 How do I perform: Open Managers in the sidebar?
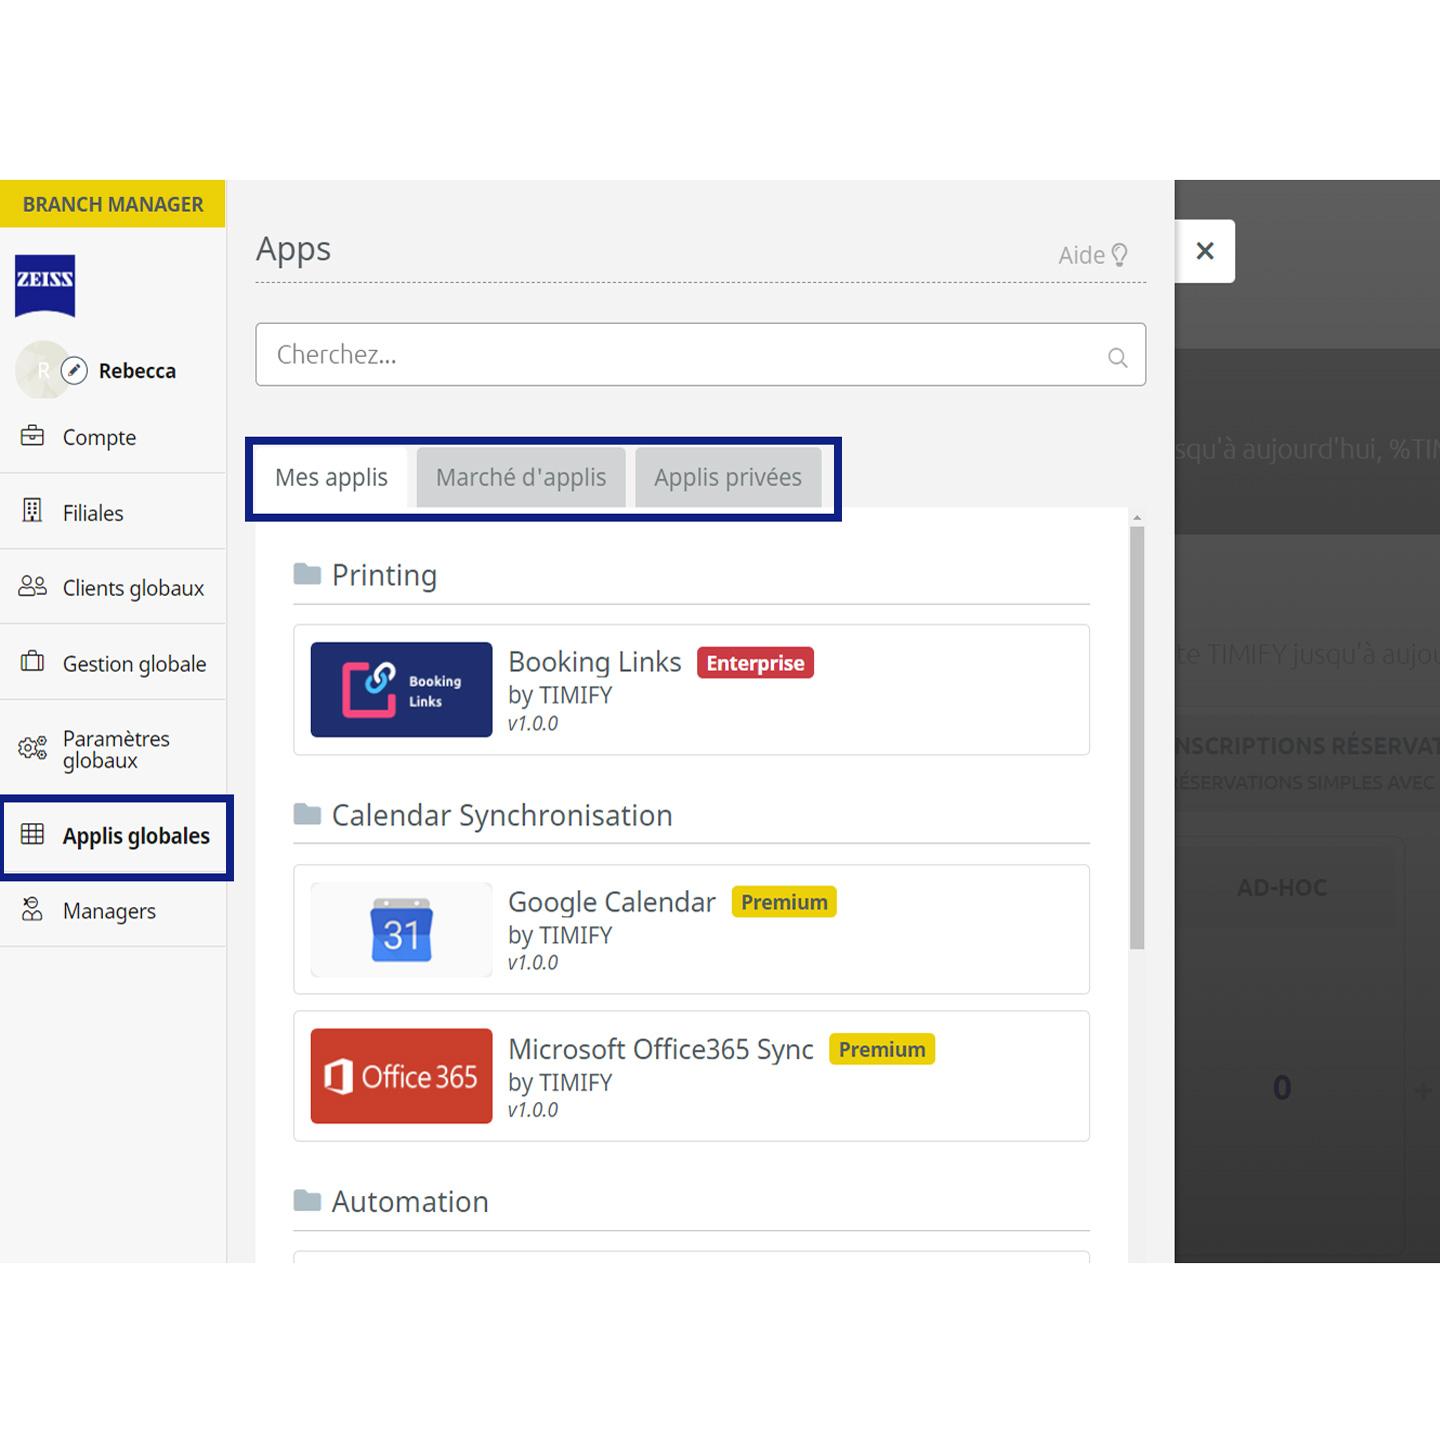point(113,911)
